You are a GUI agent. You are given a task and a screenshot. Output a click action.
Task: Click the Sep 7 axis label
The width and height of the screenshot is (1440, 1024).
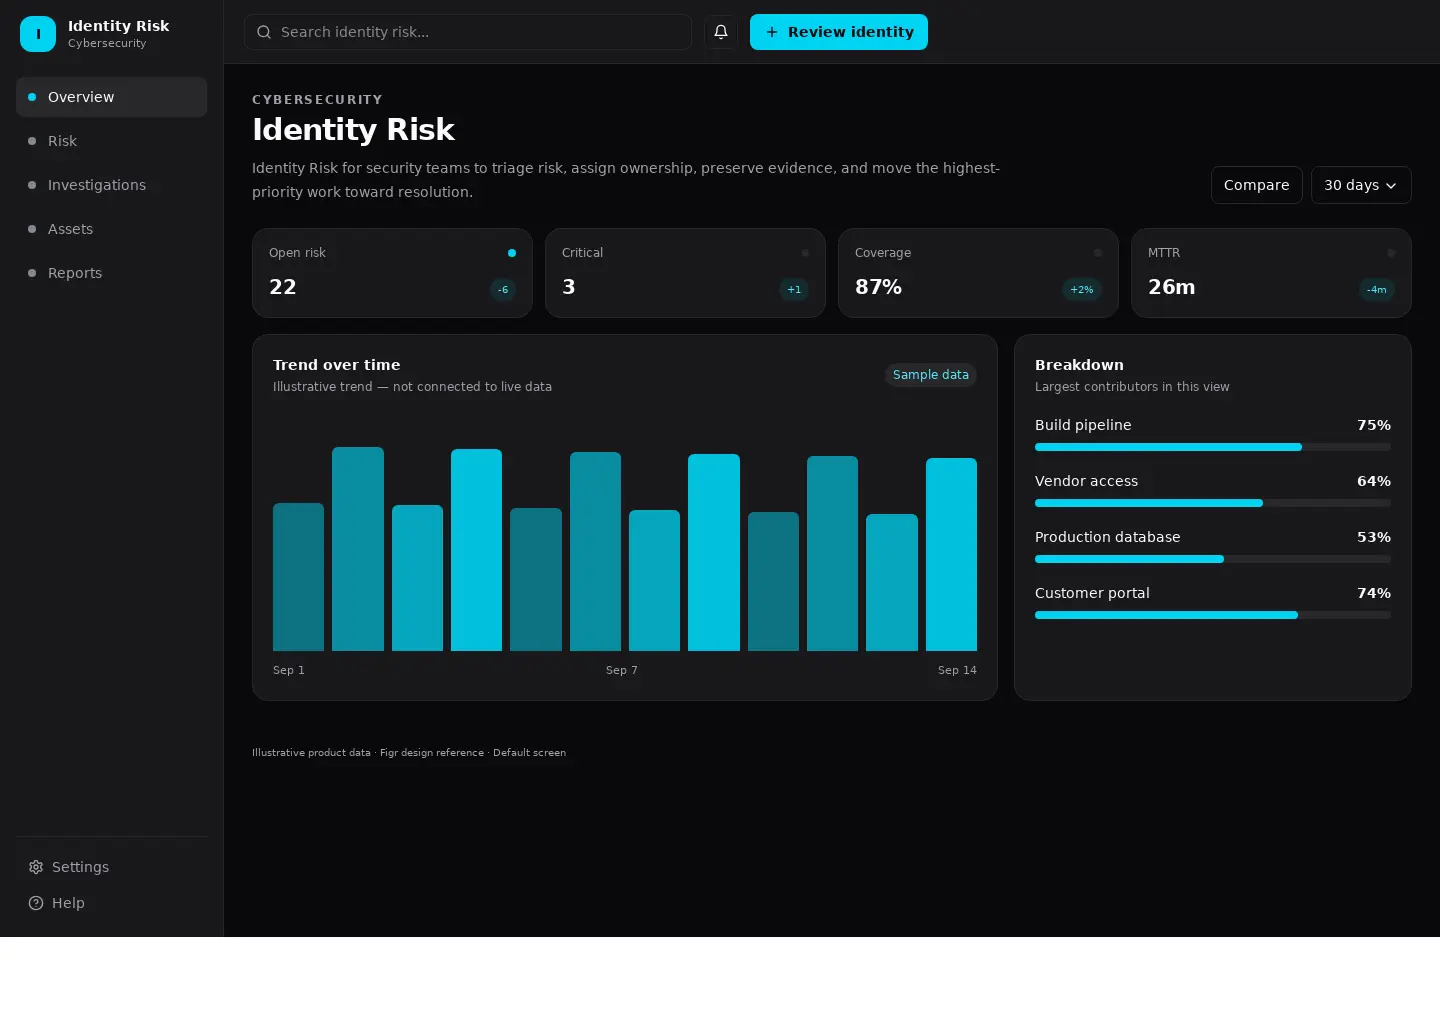pos(621,670)
